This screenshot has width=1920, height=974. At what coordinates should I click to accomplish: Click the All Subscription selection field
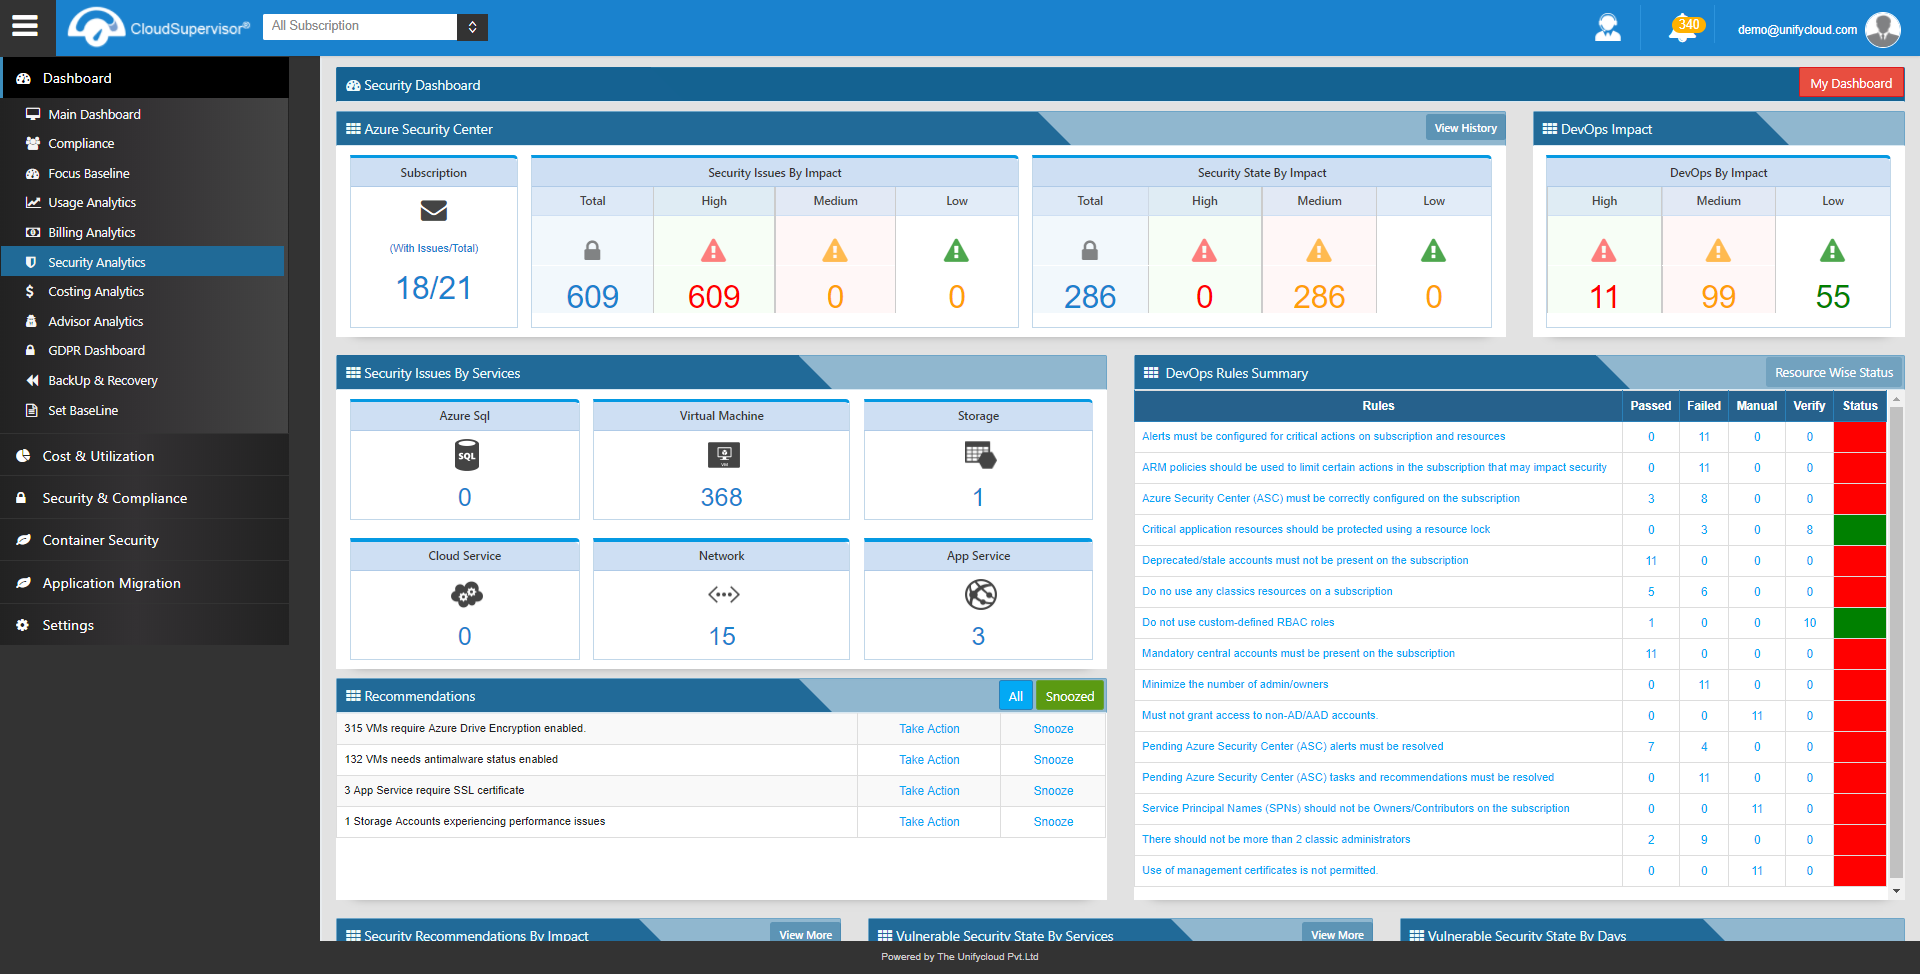pyautogui.click(x=360, y=27)
